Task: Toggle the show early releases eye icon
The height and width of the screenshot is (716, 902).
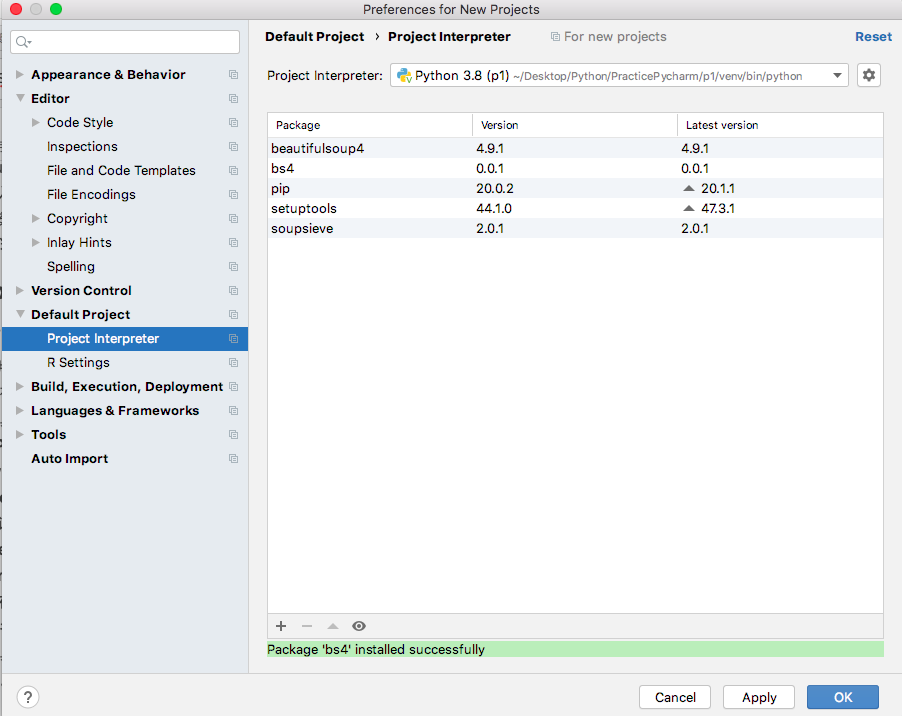Action: pos(359,626)
